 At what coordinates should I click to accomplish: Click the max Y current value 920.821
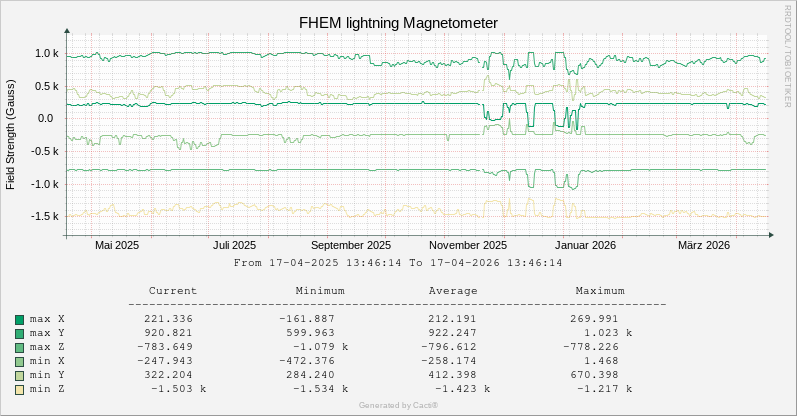point(168,333)
